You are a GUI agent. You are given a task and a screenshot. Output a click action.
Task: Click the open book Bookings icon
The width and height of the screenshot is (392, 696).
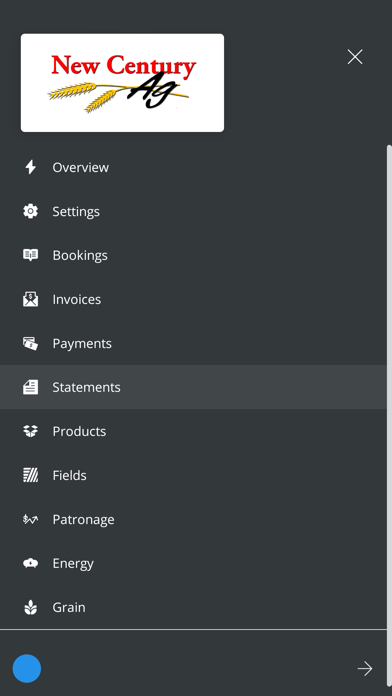(x=30, y=255)
